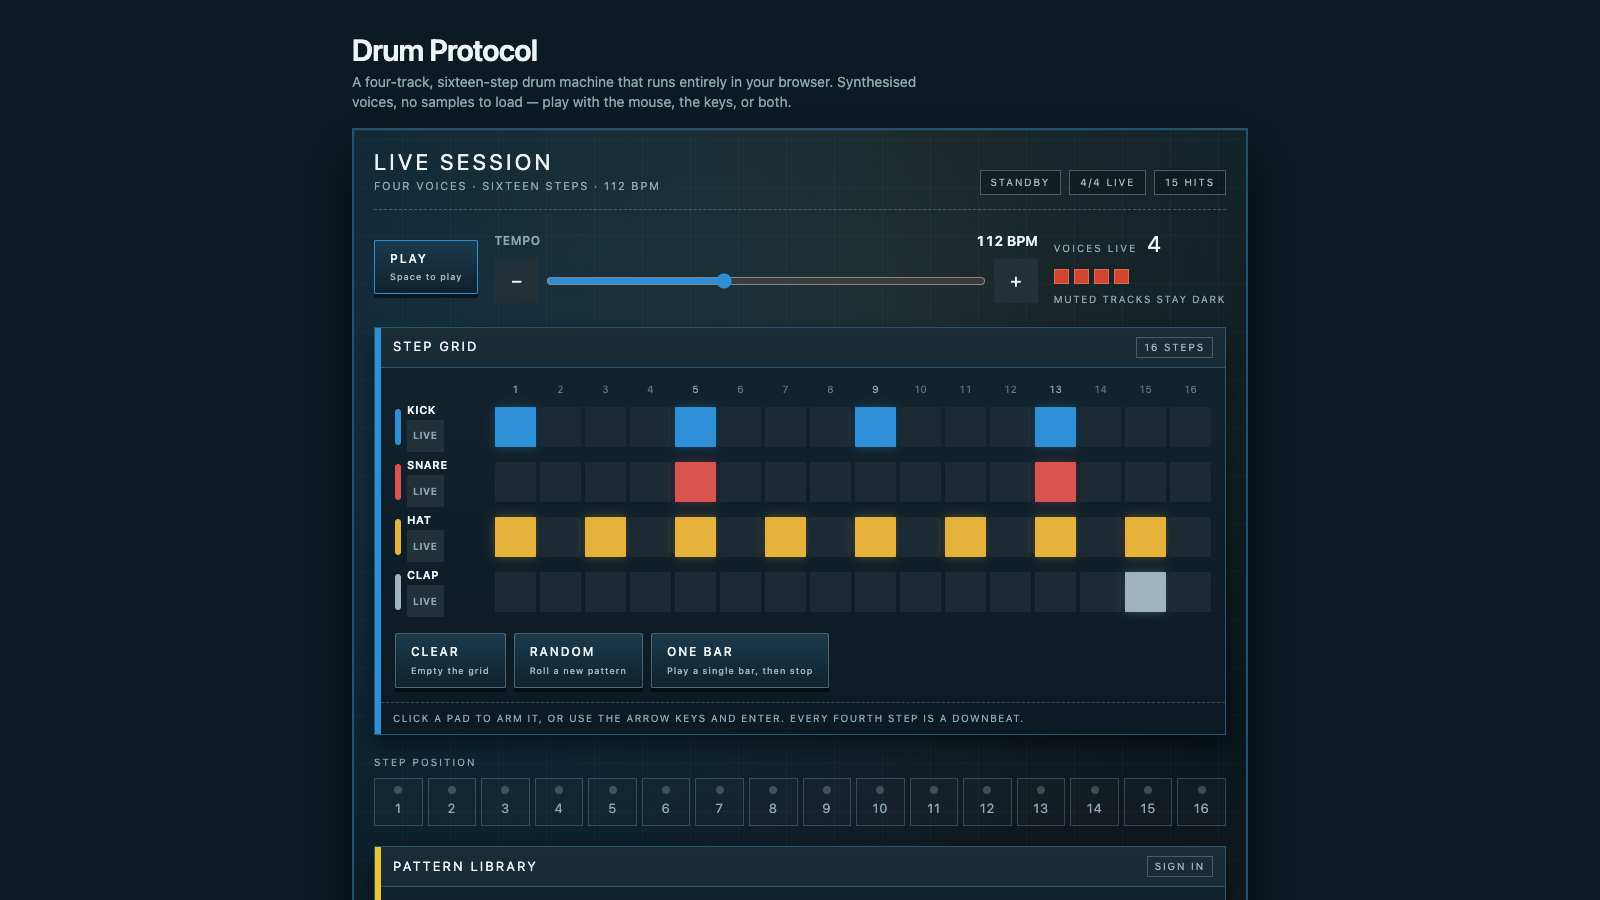Disarm the Hat pad on step 3
1600x900 pixels.
[605, 537]
